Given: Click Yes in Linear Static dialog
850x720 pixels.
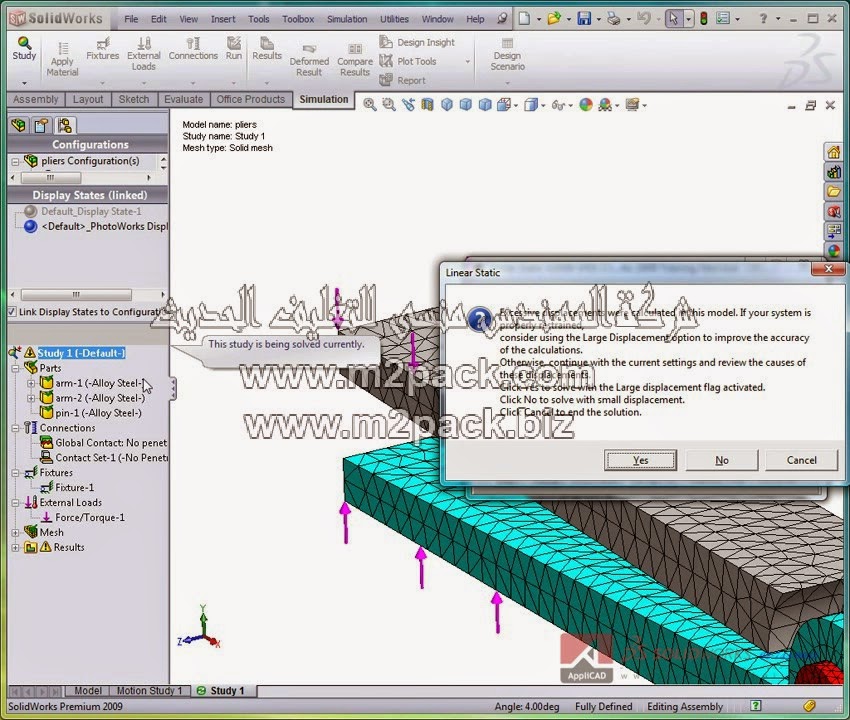Looking at the screenshot, I should click(x=640, y=460).
